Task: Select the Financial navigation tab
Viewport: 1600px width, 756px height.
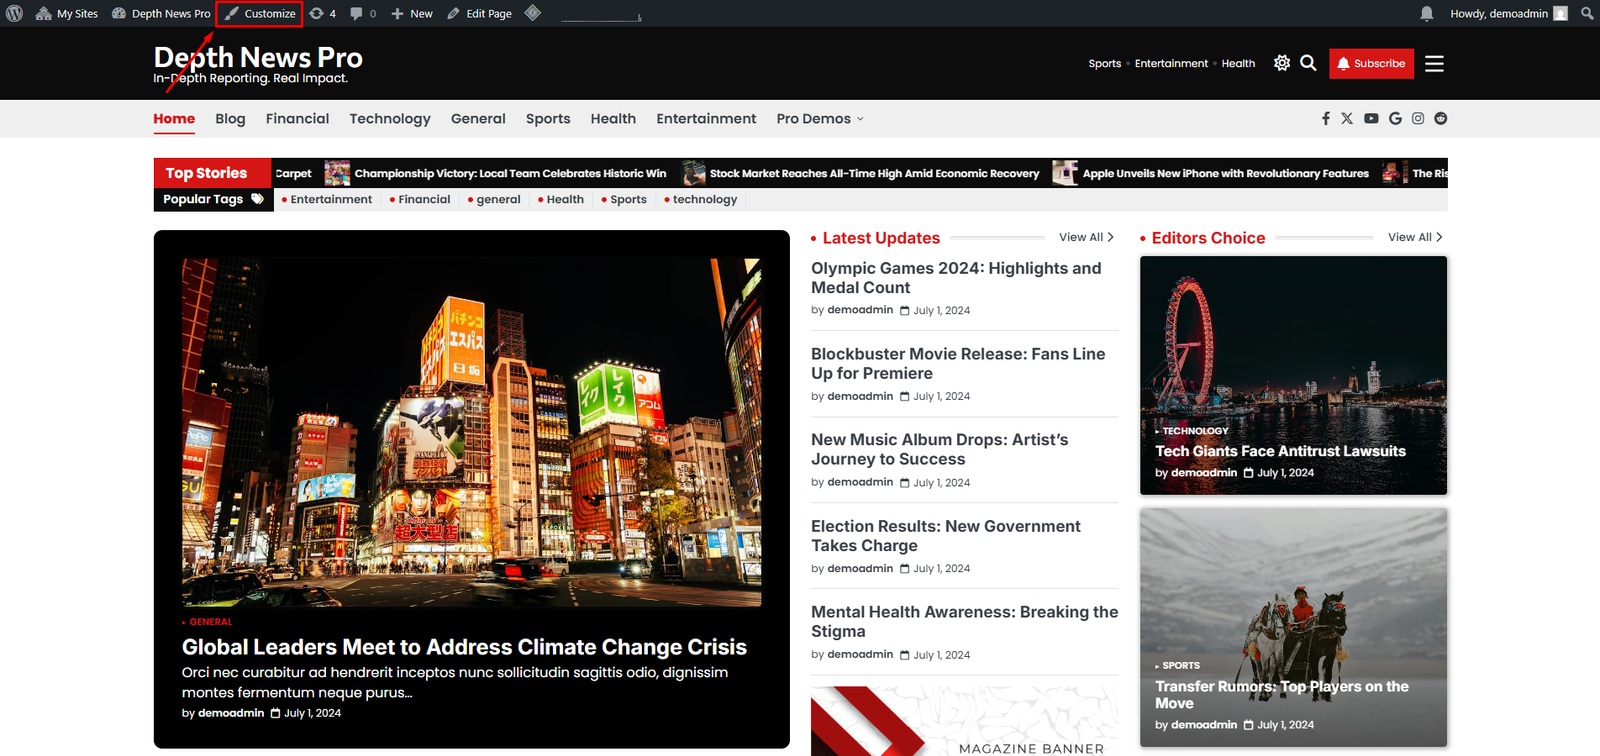Action: click(x=297, y=118)
